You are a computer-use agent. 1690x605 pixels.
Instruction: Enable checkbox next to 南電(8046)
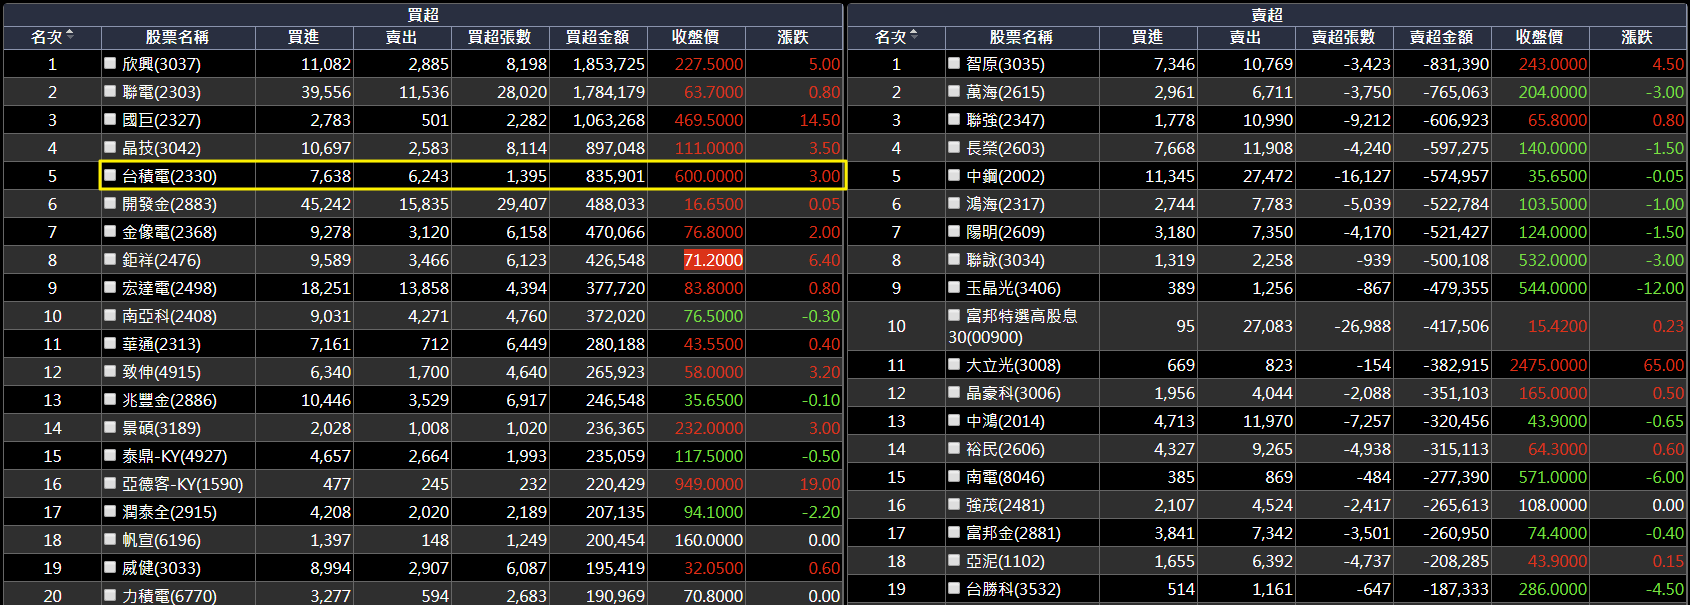(x=954, y=477)
